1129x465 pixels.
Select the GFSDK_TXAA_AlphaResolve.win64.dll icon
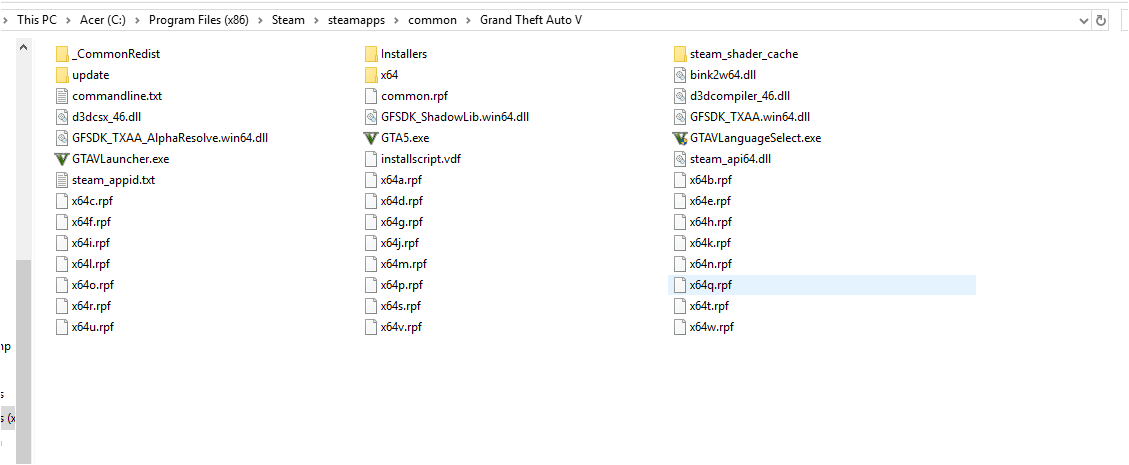[62, 138]
